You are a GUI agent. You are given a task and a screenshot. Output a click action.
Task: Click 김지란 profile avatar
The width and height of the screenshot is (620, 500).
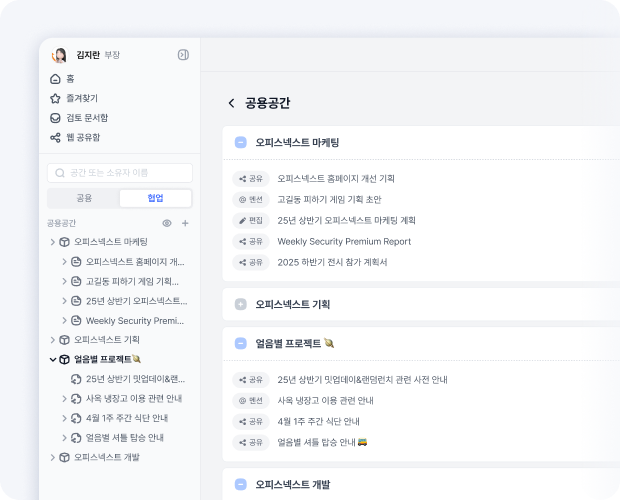[x=60, y=55]
